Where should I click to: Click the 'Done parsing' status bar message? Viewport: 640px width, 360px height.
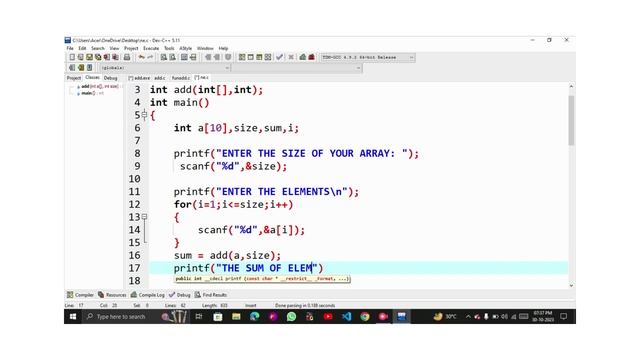pos(305,305)
